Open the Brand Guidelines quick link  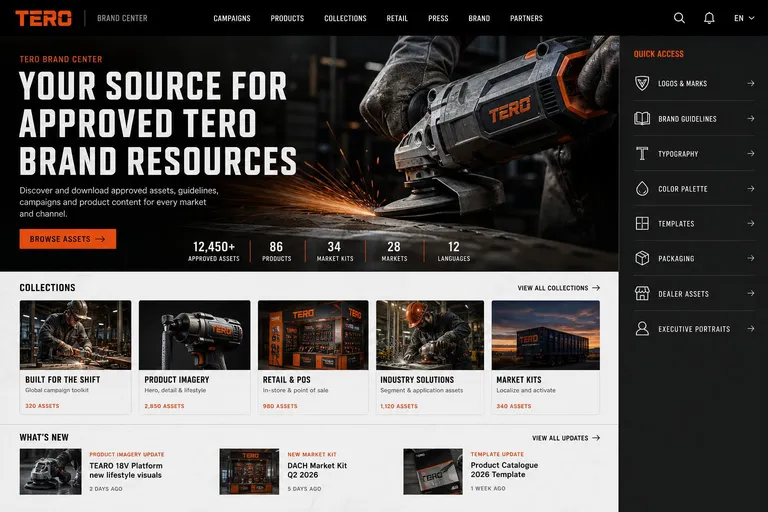tap(694, 119)
